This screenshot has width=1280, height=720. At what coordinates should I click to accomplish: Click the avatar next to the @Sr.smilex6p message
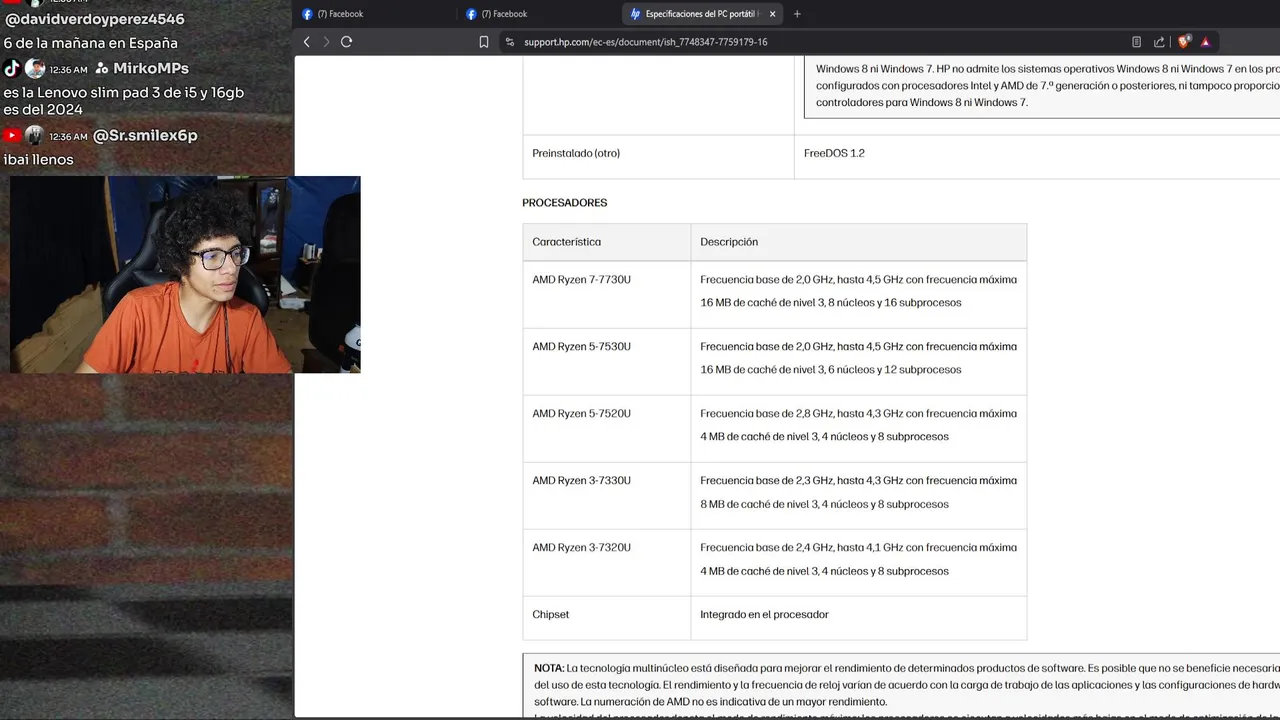(34, 135)
